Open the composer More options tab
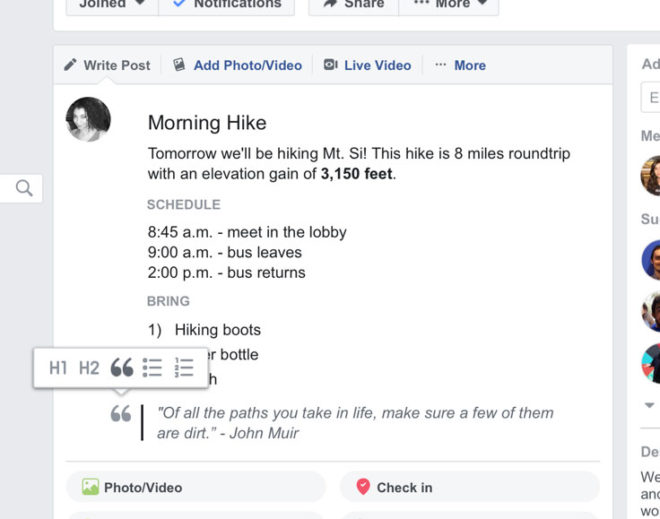 click(x=460, y=65)
